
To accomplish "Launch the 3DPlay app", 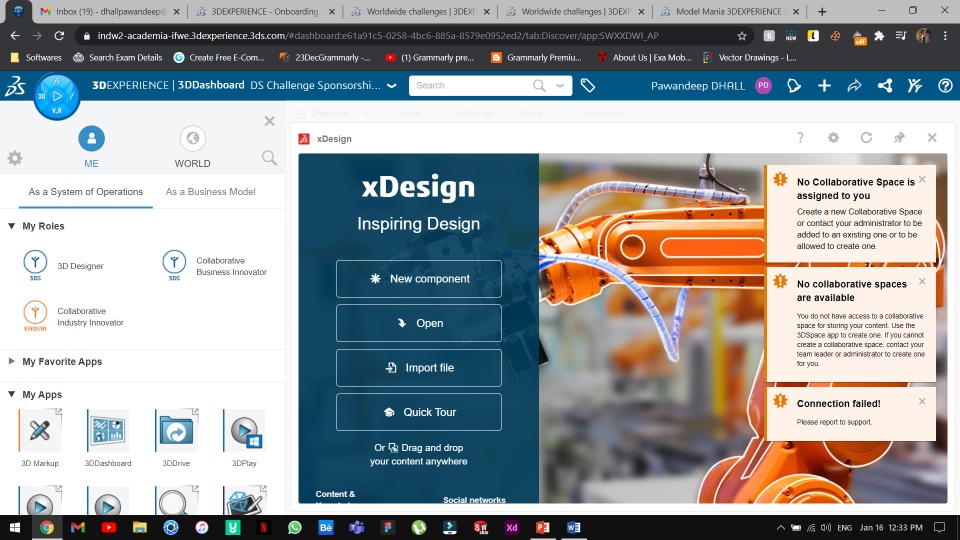I will [244, 430].
